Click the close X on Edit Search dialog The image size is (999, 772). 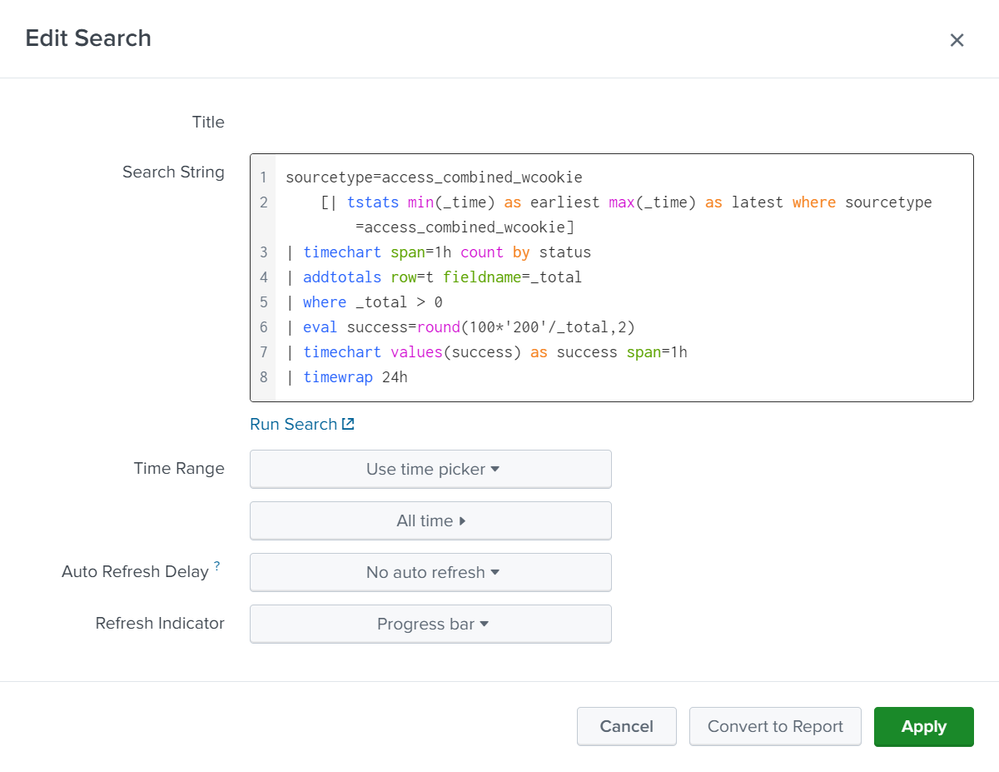(957, 40)
